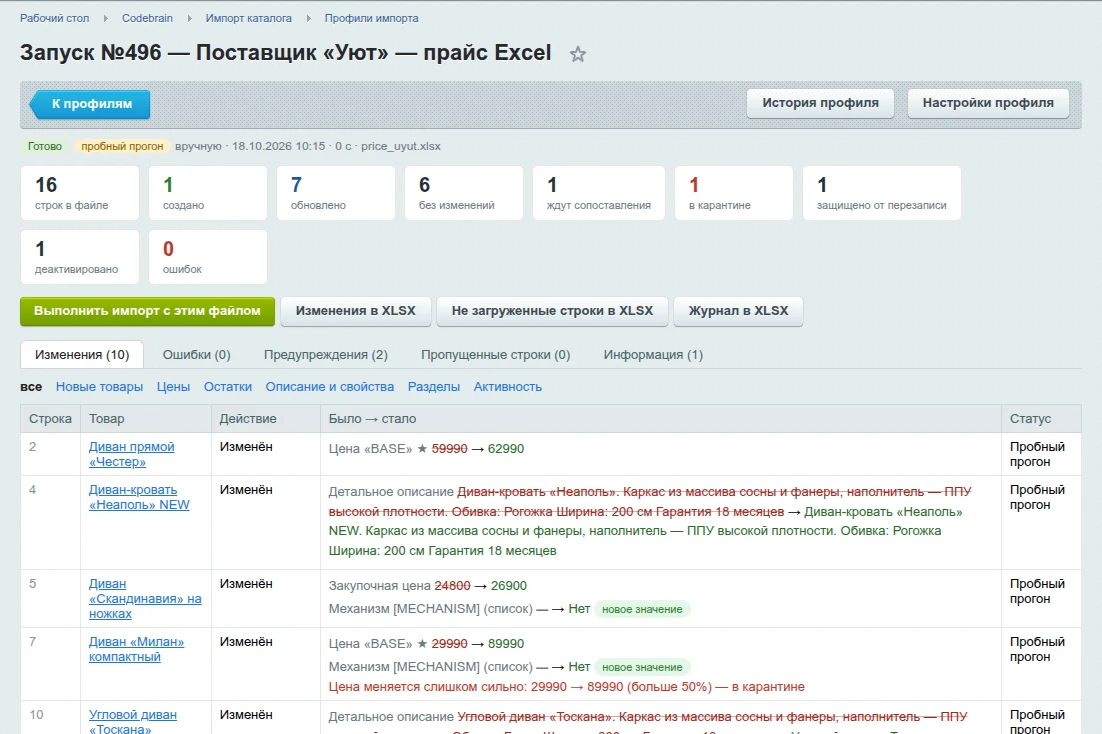Download «Не загруженные строки в XLSX»
This screenshot has height=734, width=1102.
coord(552,311)
